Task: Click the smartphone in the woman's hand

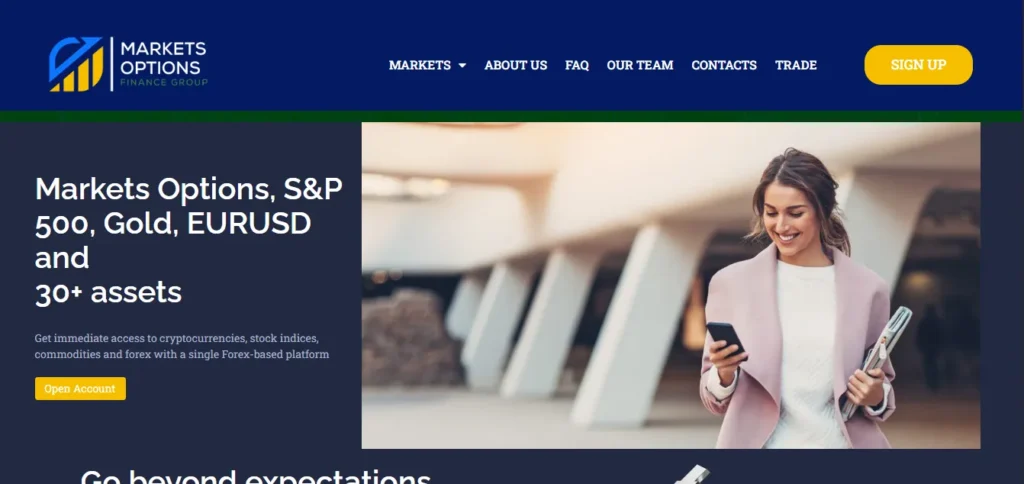Action: tap(726, 338)
